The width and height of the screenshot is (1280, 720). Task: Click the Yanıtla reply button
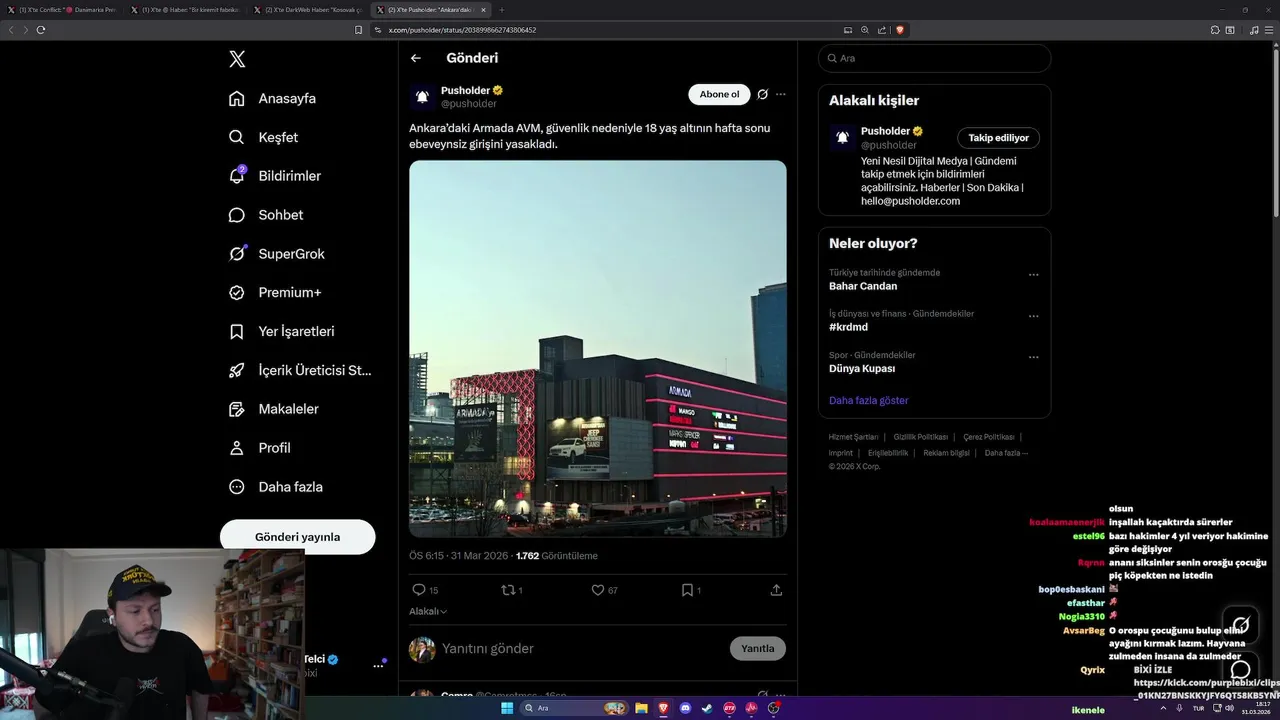pos(758,648)
